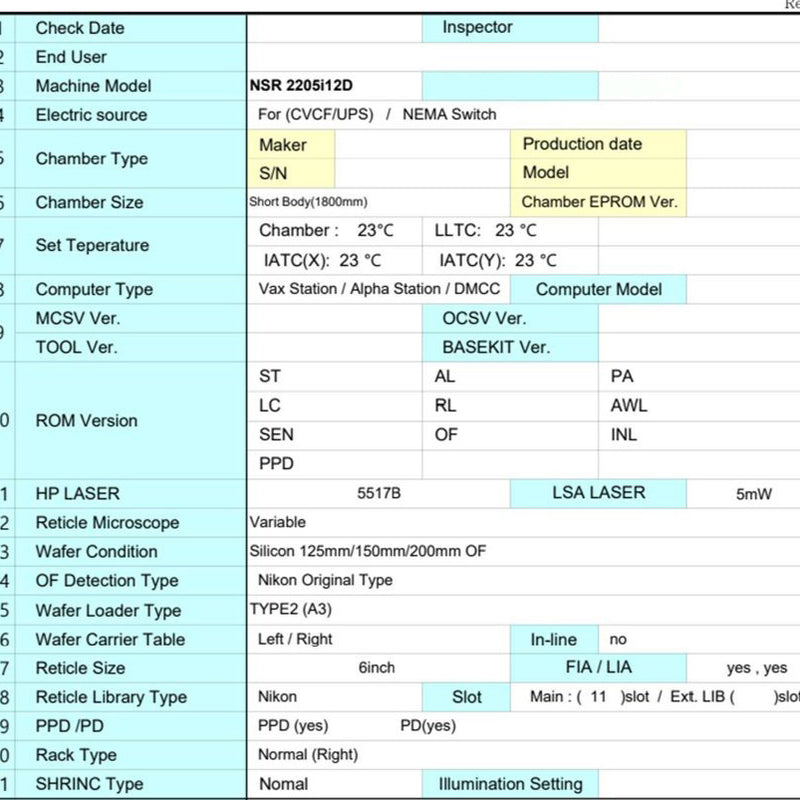Click the 'LLTC: 23 °C' cell
Viewport: 800px width, 800px height.
coord(510,231)
